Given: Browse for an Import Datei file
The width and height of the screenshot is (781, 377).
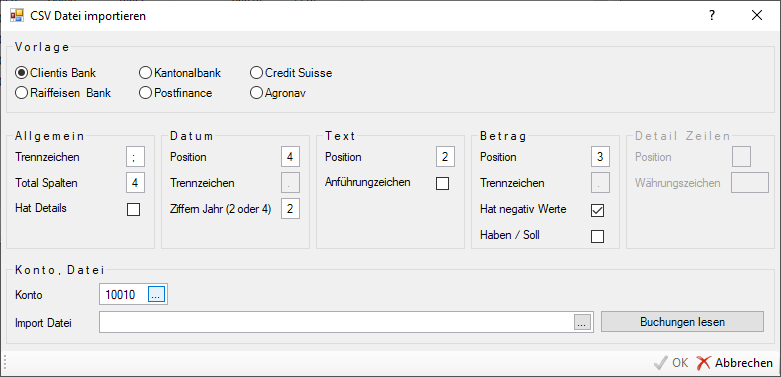Looking at the screenshot, I should pos(582,322).
